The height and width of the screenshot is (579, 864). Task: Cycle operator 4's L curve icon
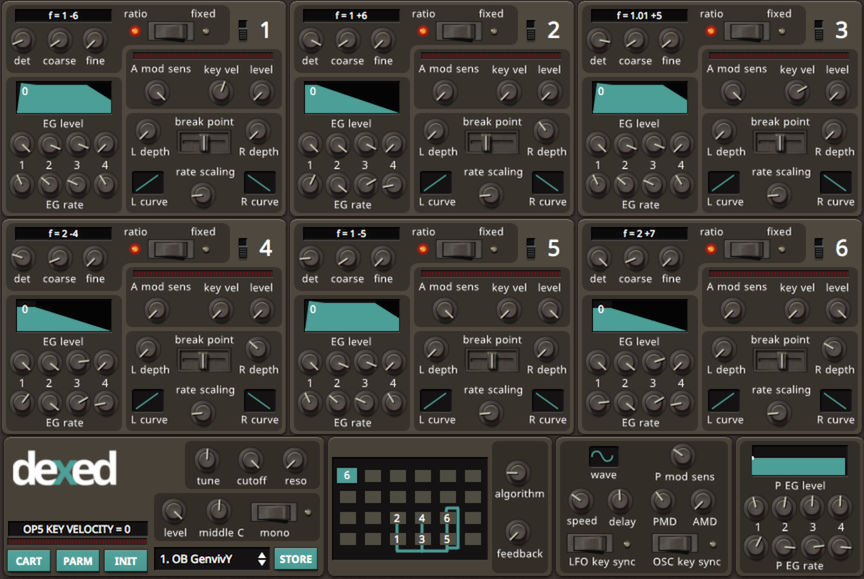pos(148,401)
